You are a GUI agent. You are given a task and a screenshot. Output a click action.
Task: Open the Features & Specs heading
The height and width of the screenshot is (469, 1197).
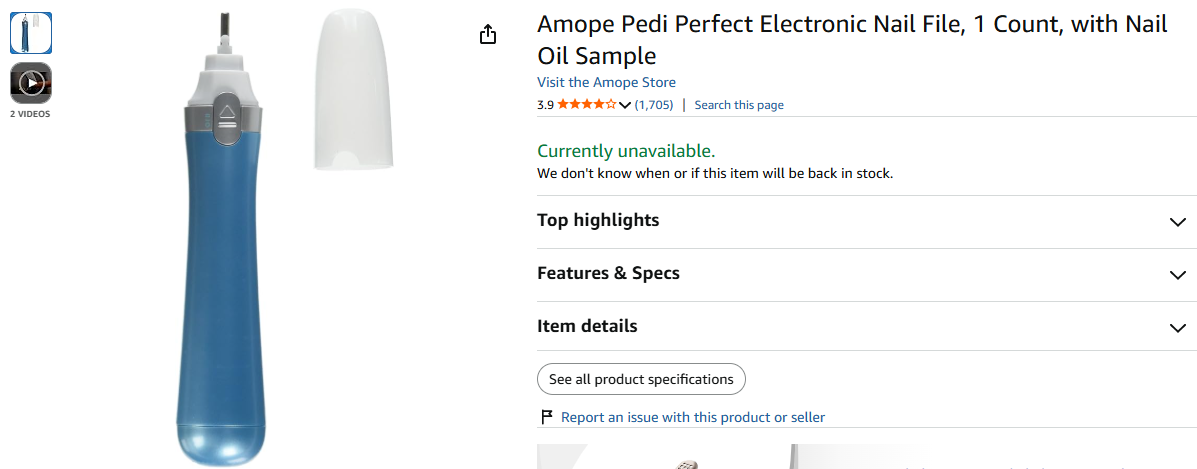[x=608, y=273]
